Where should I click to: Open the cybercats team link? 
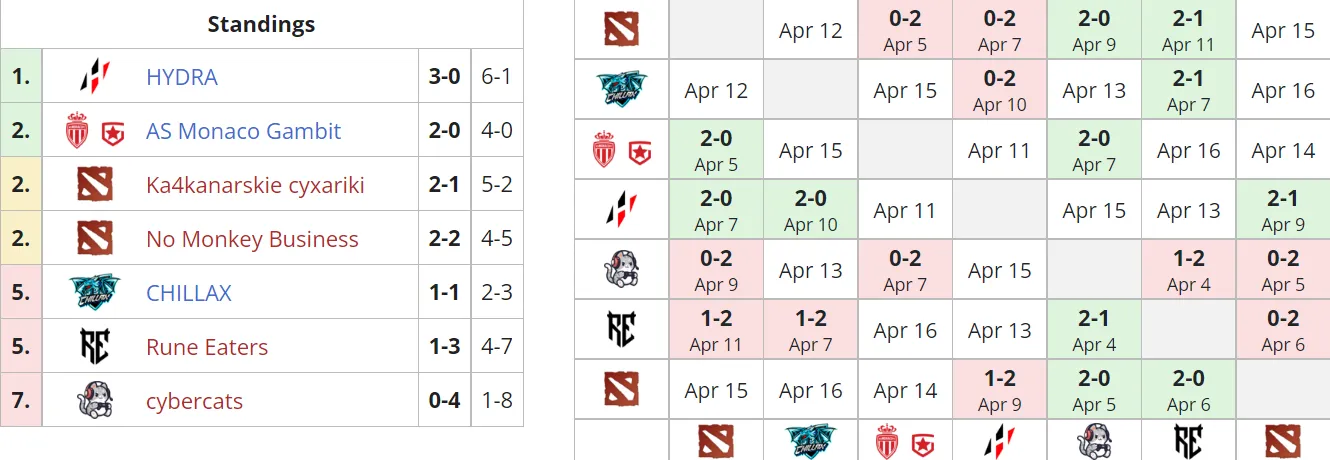click(194, 401)
